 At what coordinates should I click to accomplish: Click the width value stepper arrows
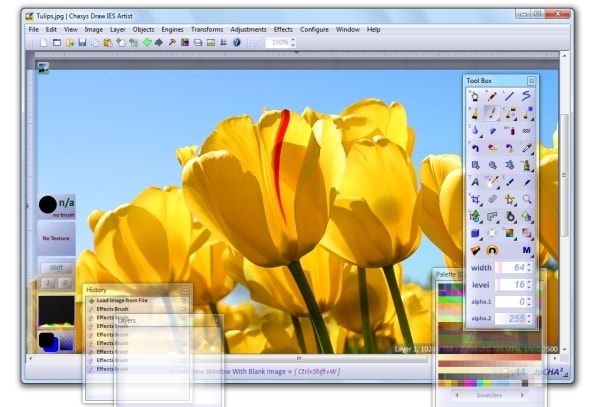point(529,267)
